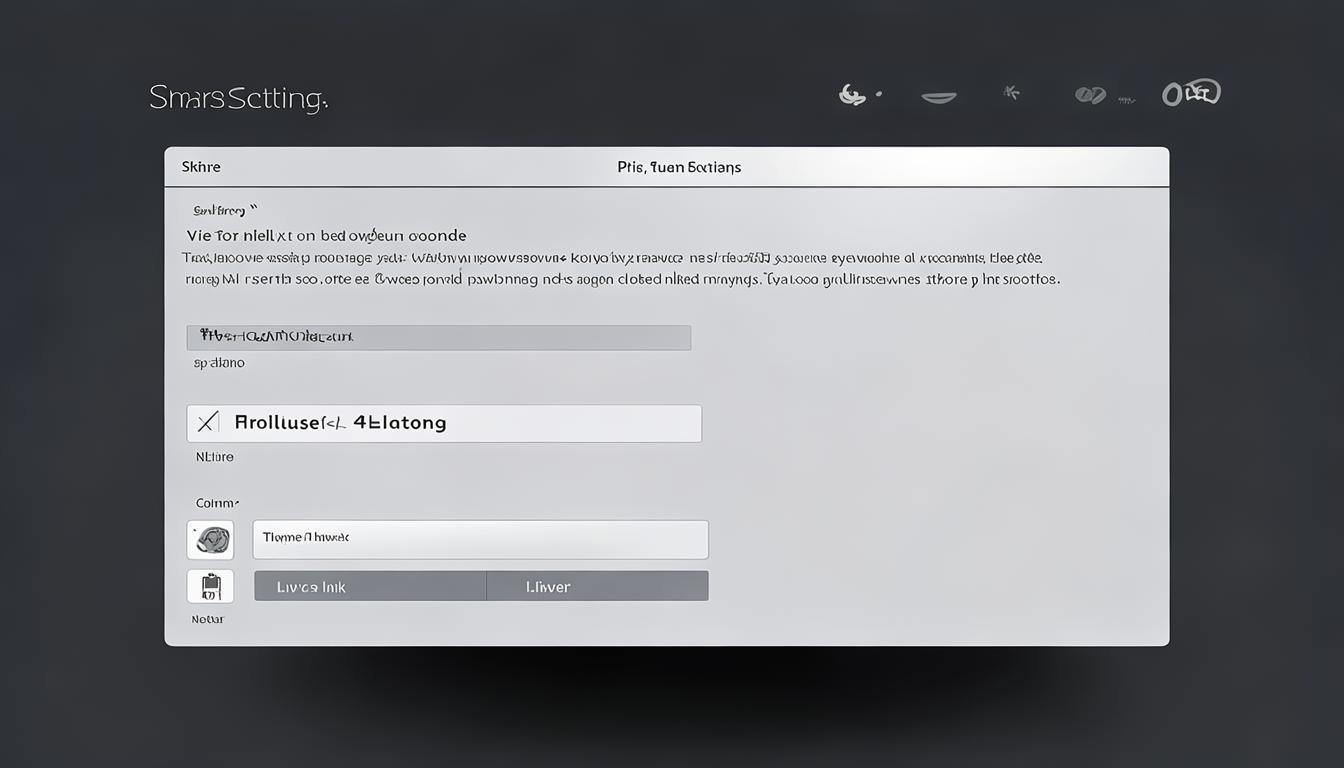The image size is (1344, 768).
Task: Click the two-ovals pill icon in the top bar
Action: click(x=1089, y=95)
